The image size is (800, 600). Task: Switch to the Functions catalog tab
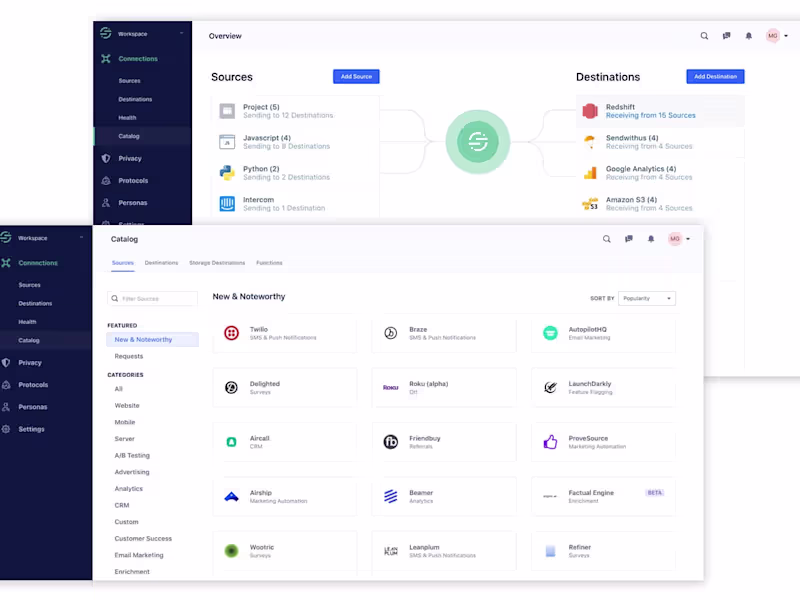click(x=269, y=263)
